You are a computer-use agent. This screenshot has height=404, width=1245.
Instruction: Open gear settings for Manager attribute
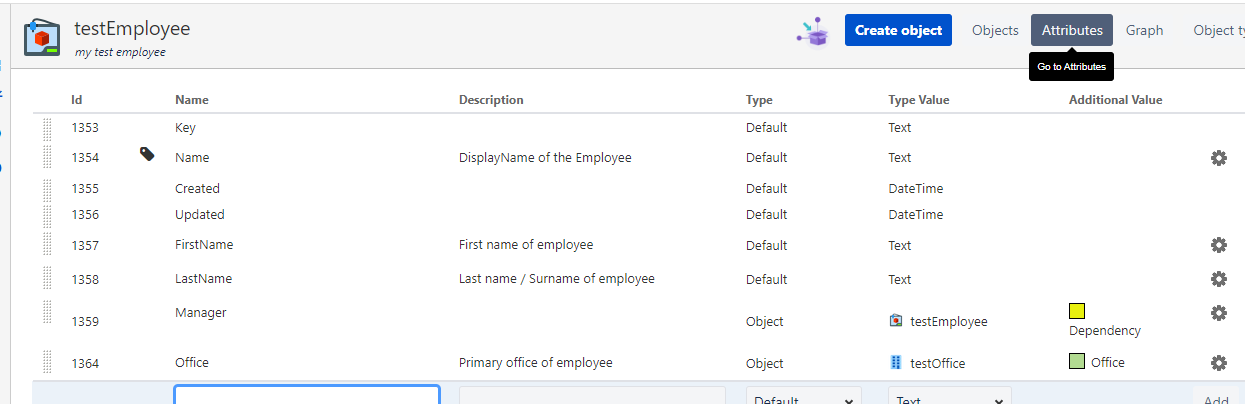pyautogui.click(x=1218, y=313)
